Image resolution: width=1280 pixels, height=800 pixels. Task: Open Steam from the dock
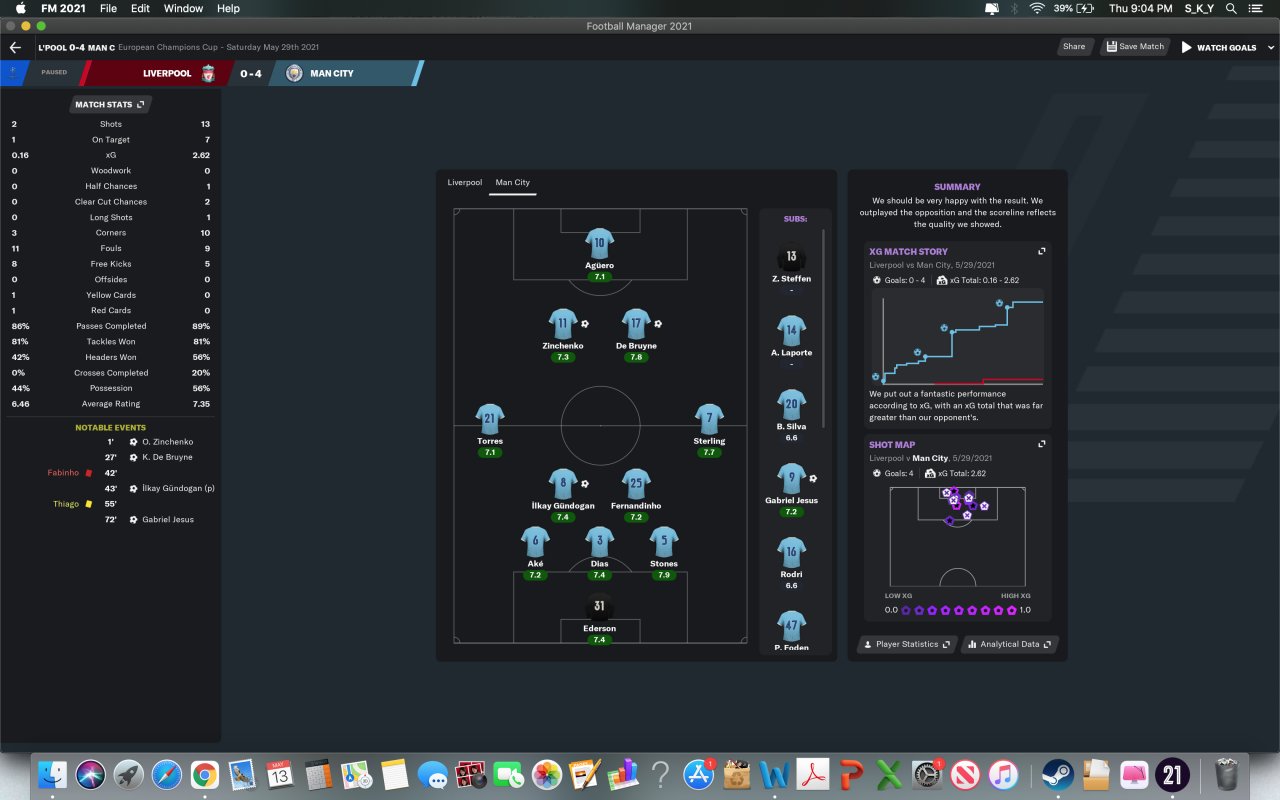coord(1058,774)
